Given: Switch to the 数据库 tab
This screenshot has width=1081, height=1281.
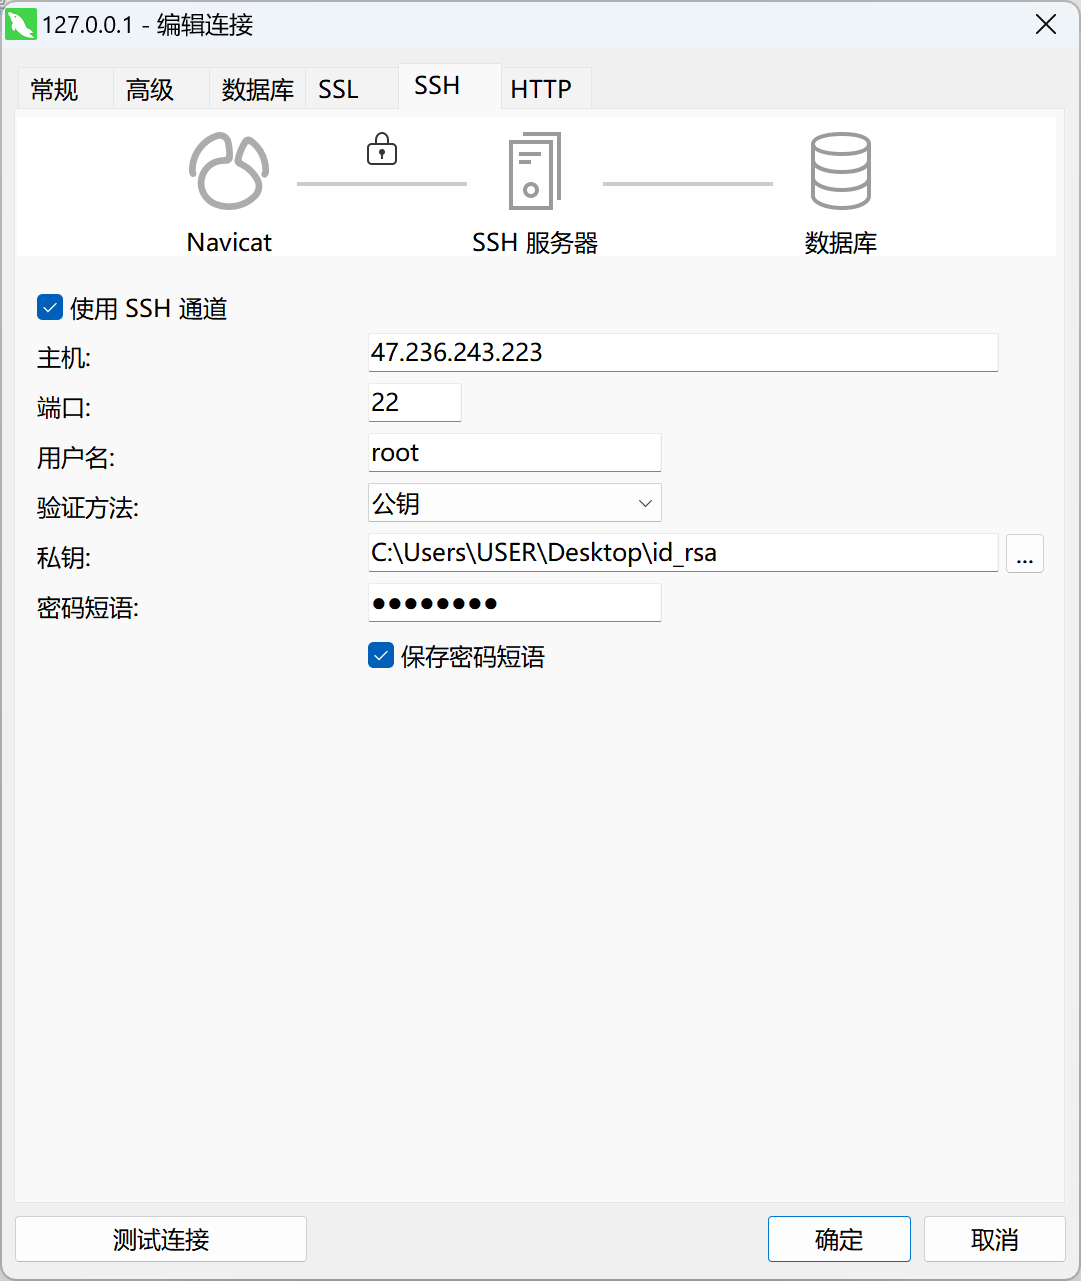Looking at the screenshot, I should (257, 90).
